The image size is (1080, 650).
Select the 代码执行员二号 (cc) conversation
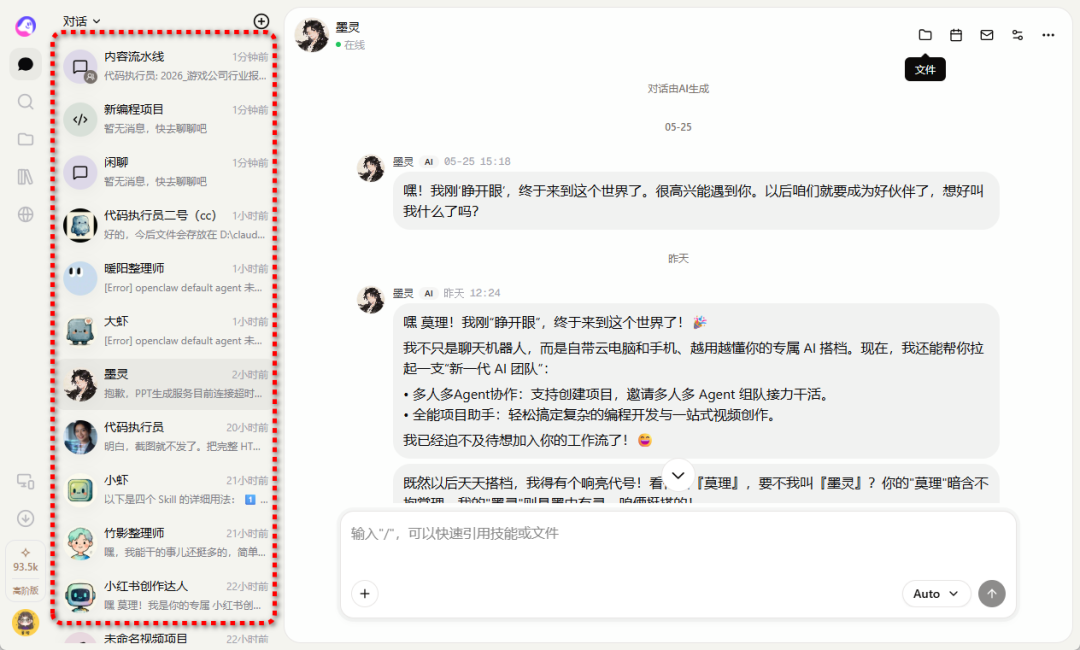point(165,225)
